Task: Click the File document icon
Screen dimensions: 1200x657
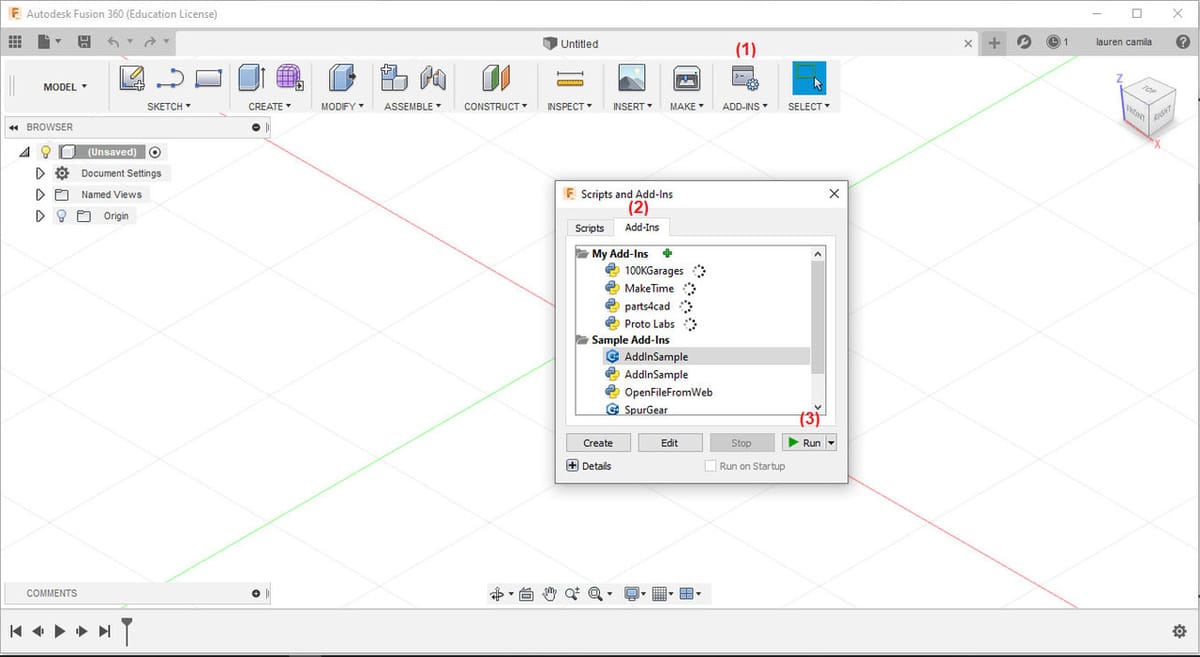Action: pos(45,42)
